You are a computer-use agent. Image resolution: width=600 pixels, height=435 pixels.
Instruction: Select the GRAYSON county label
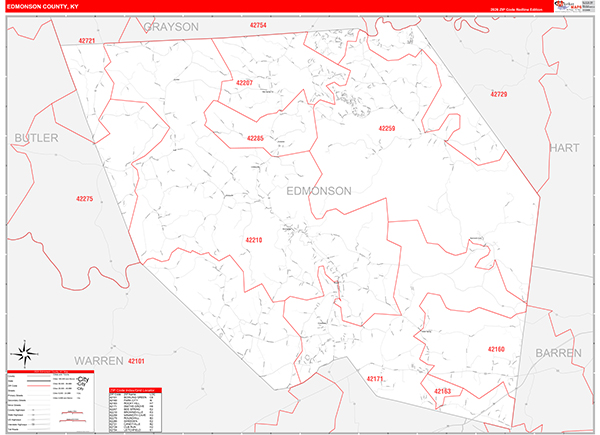tap(171, 27)
